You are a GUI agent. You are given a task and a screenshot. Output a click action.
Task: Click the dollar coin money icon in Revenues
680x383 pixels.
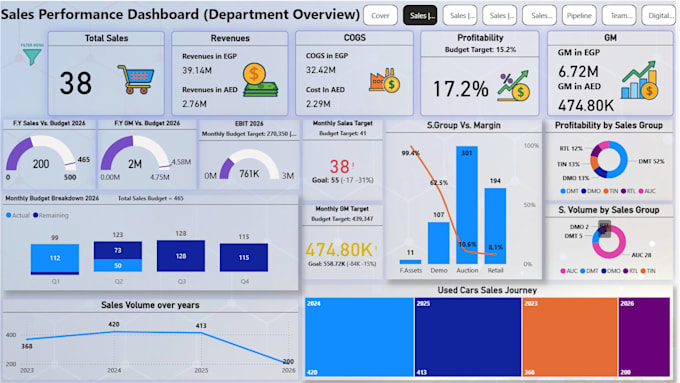click(x=259, y=79)
